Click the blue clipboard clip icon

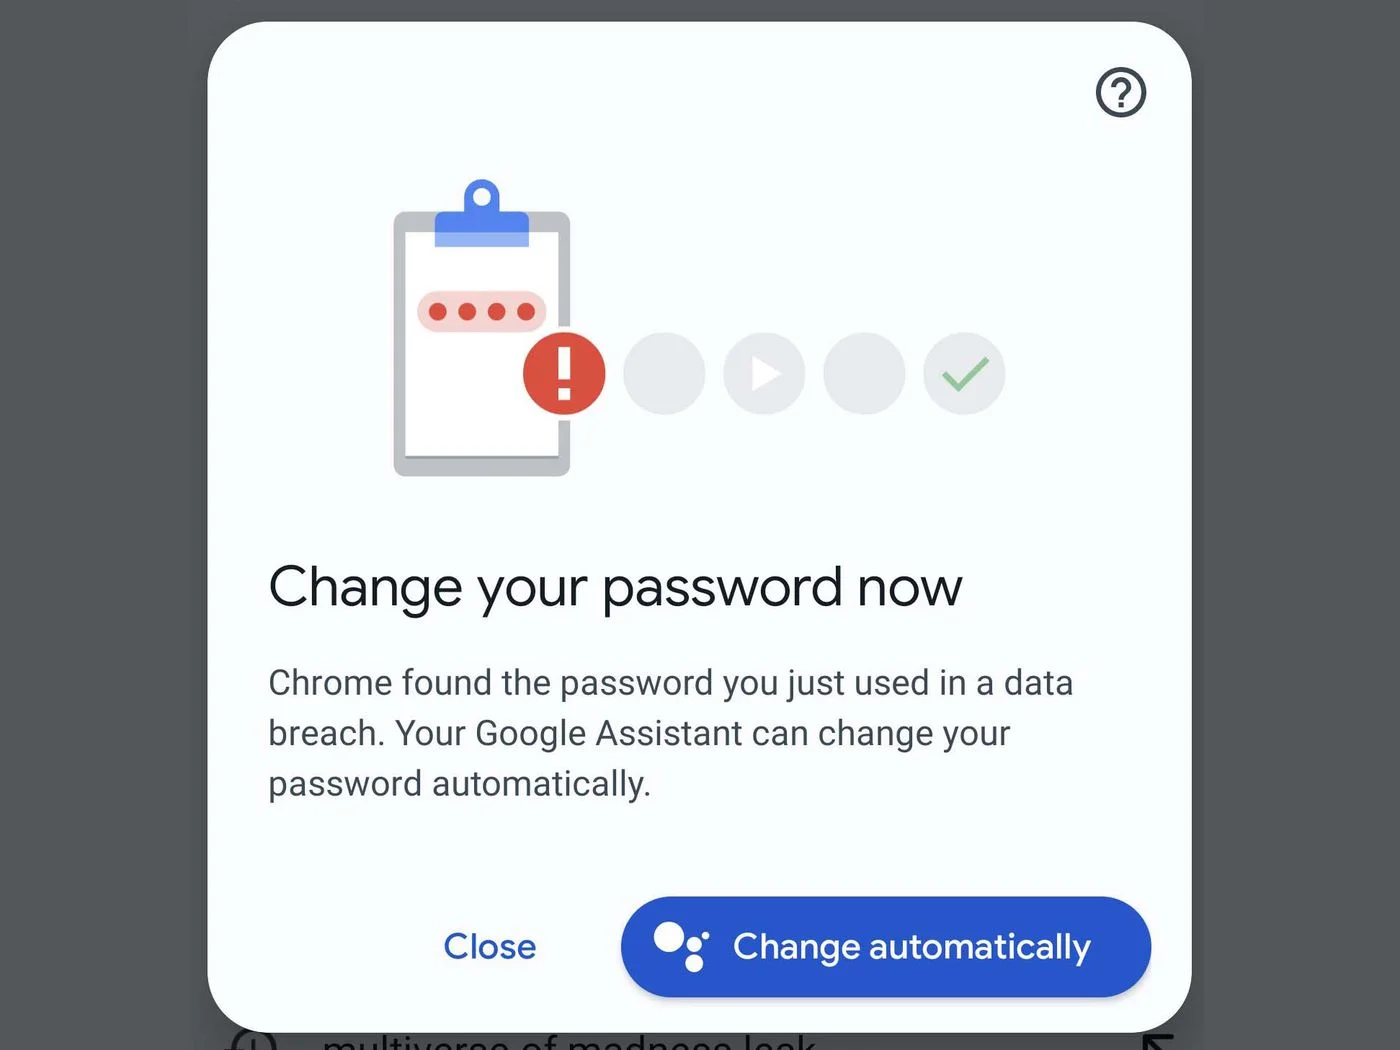coord(481,214)
